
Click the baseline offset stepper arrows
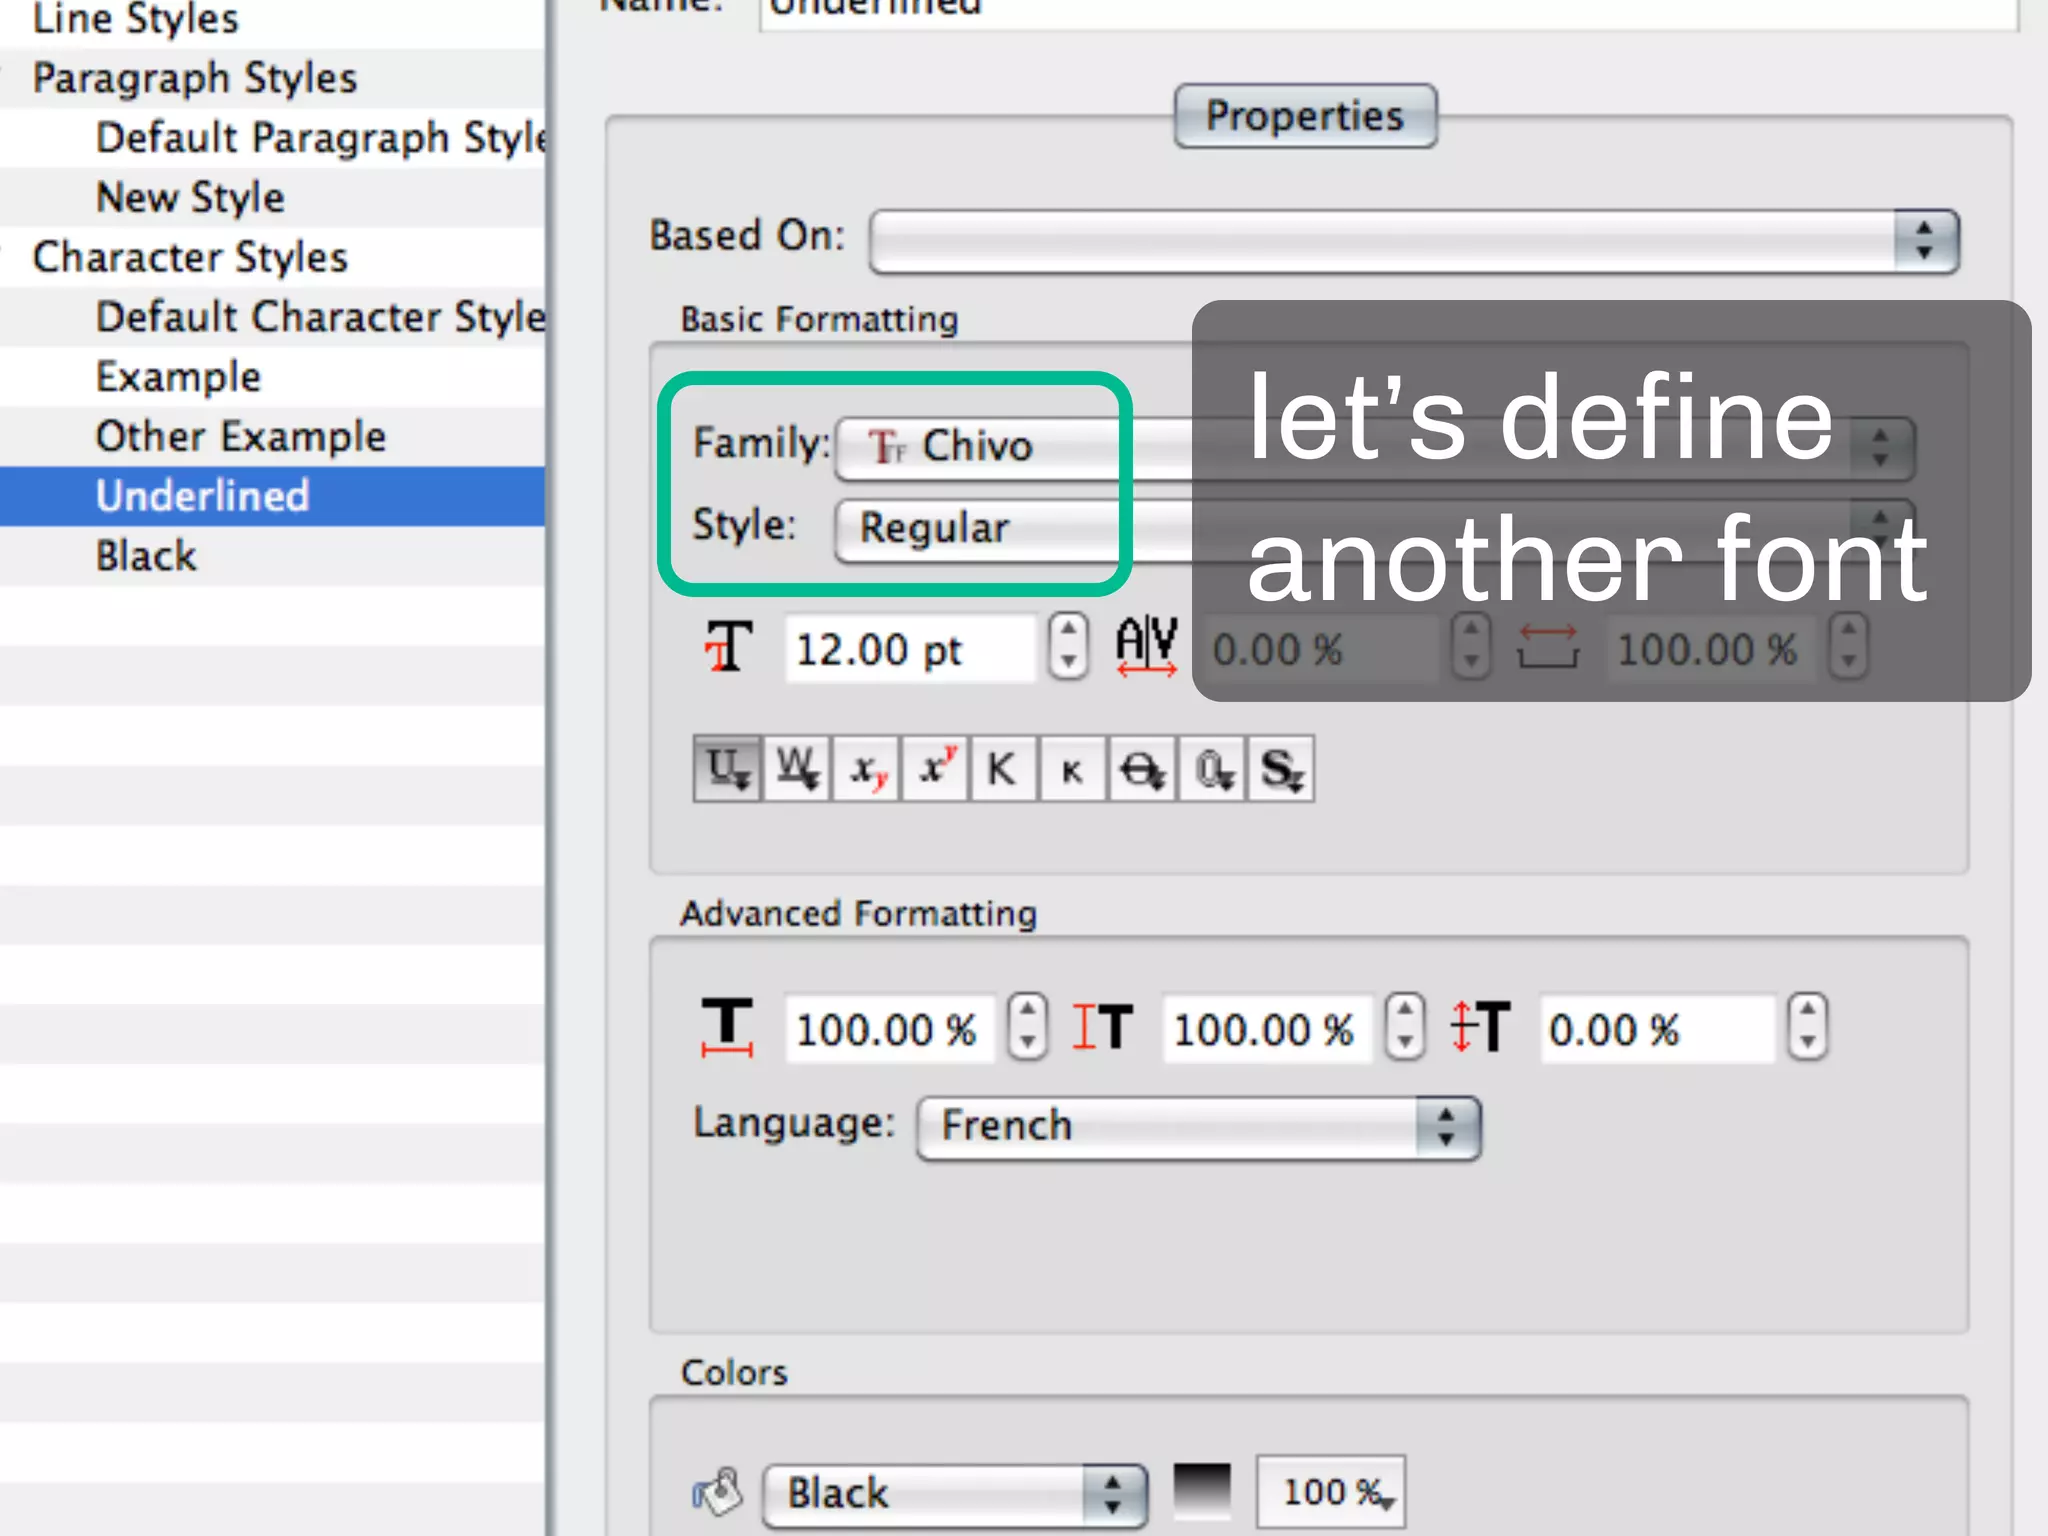[1807, 1026]
